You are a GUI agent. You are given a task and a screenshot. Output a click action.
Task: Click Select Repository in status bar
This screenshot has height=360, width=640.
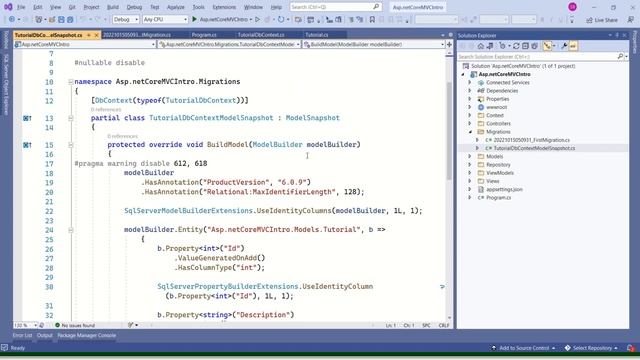591,348
